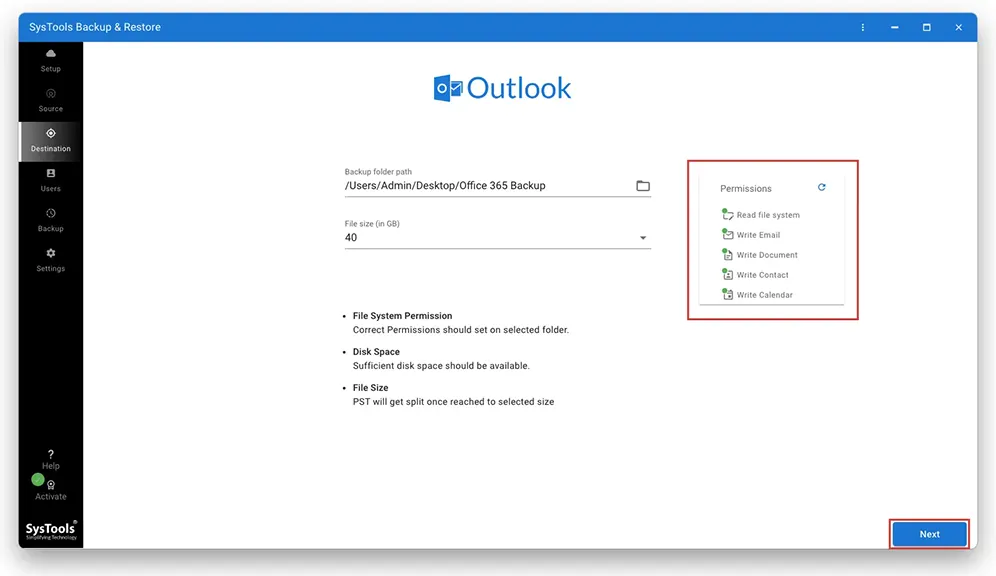Click the Read file system permission icon
This screenshot has height=576, width=996.
click(x=727, y=214)
